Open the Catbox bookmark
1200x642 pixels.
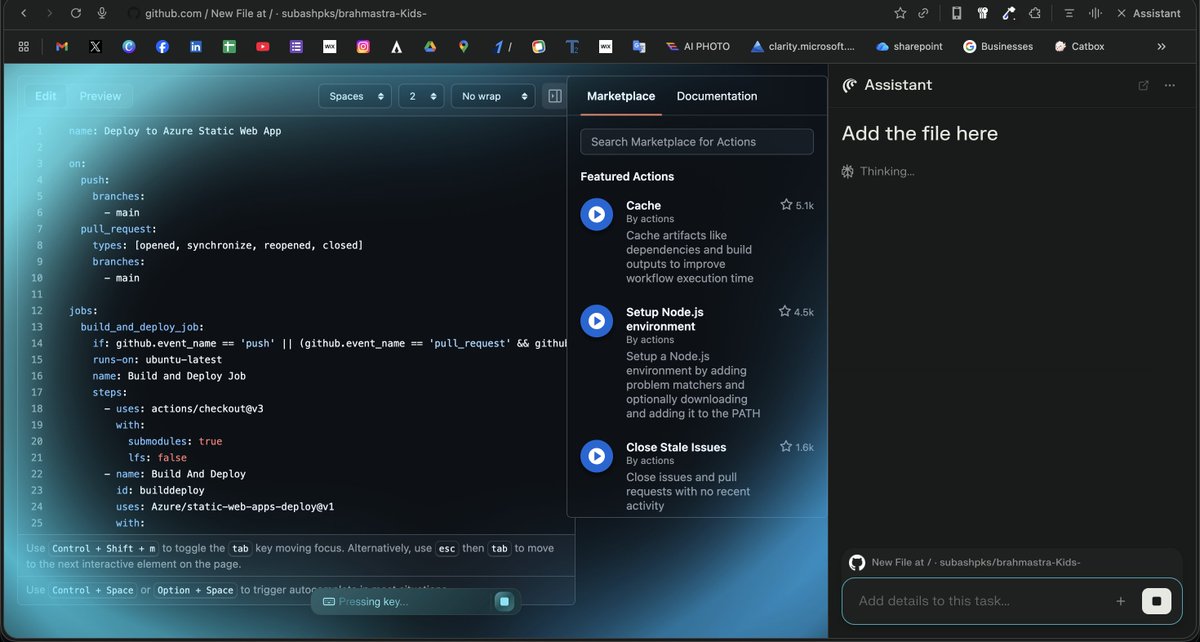click(x=1079, y=46)
